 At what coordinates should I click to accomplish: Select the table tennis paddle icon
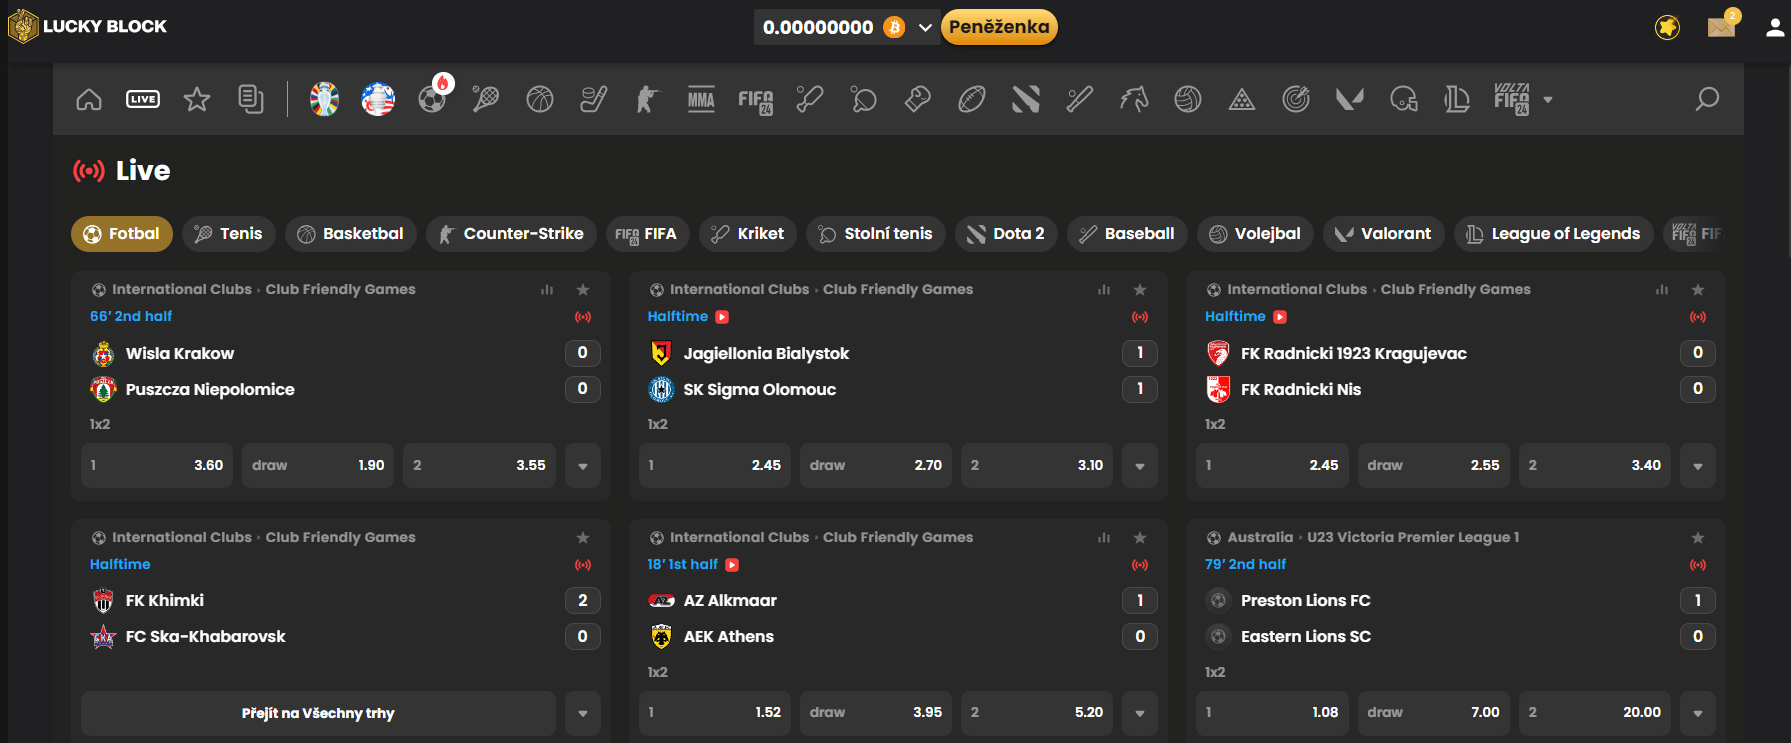(864, 99)
